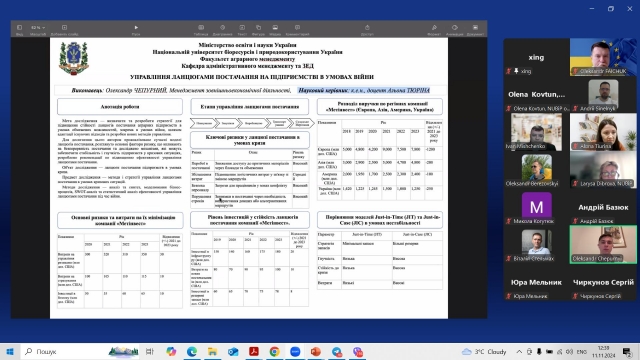Select Oleksandr Chepurnyi active speaker tile

[603, 244]
